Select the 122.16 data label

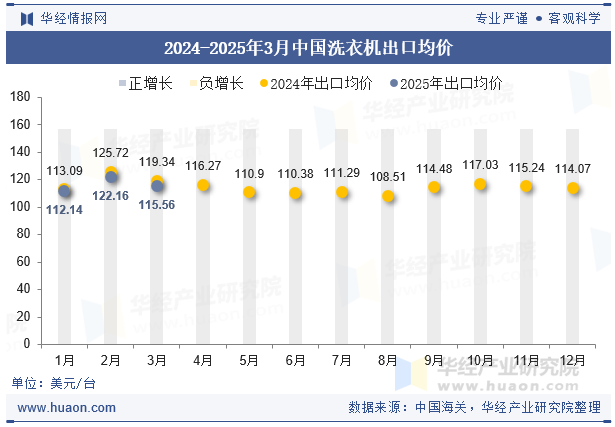(x=111, y=195)
